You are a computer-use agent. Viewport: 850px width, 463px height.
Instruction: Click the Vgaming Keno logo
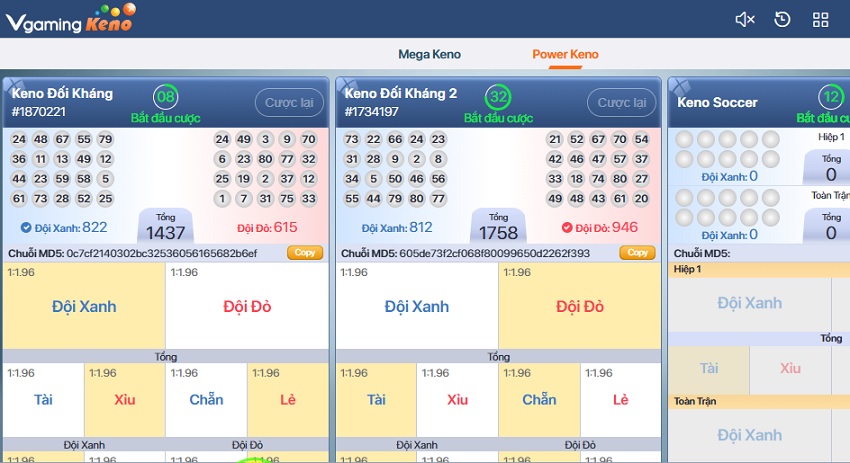[70, 19]
